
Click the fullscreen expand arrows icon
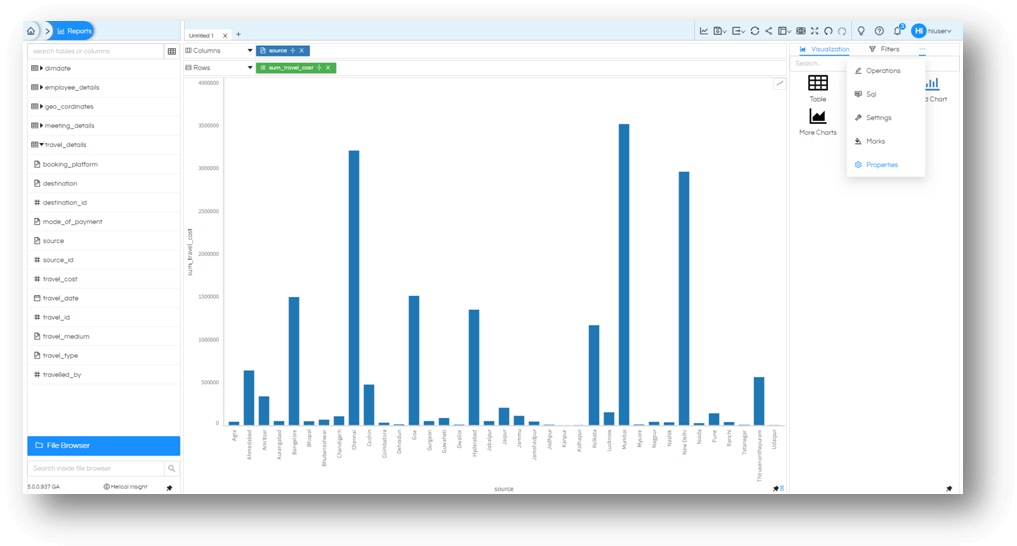(x=815, y=30)
